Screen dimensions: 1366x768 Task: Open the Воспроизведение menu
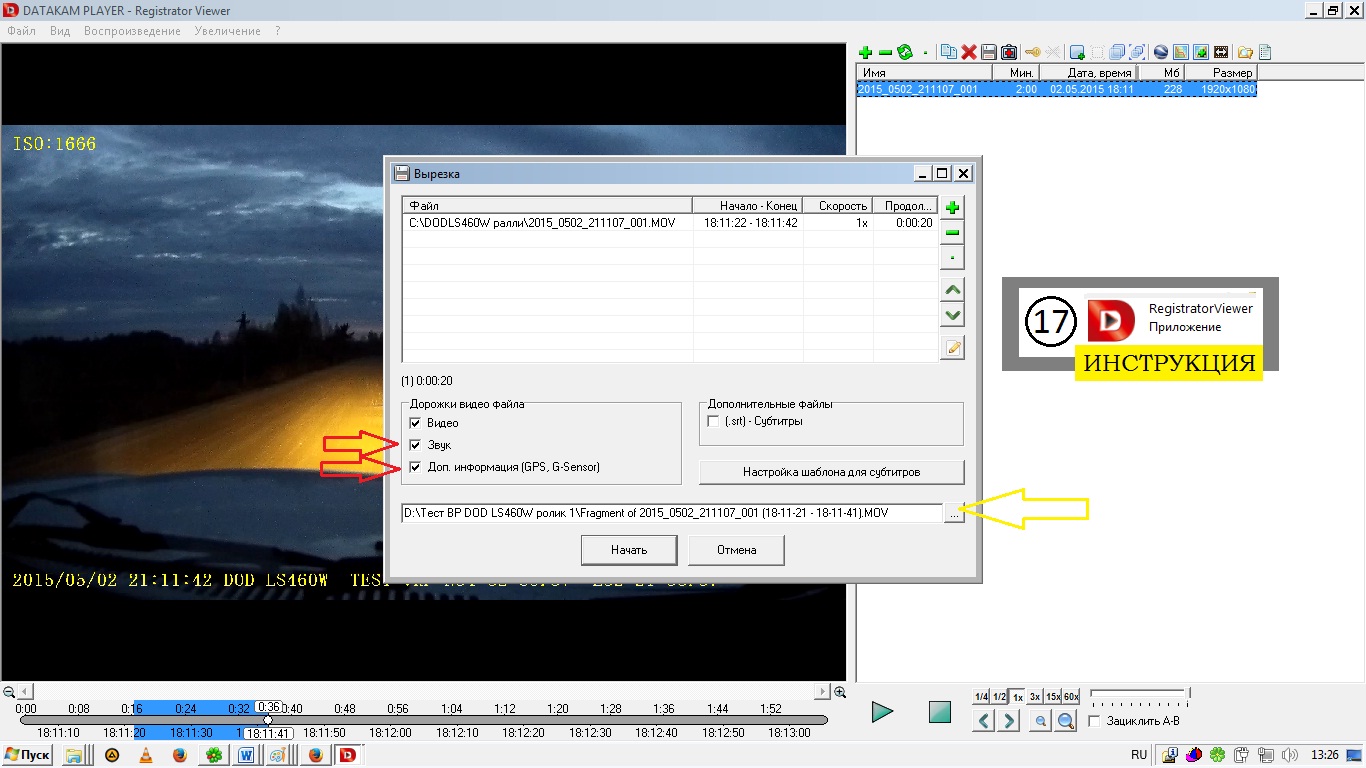tap(132, 31)
